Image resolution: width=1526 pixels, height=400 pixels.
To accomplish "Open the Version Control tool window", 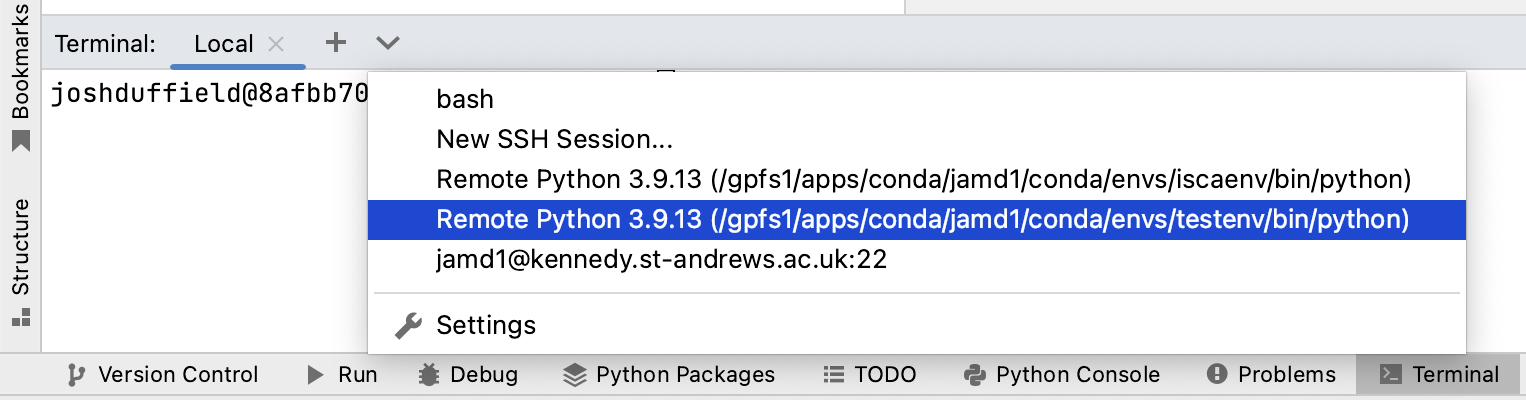I will point(162,375).
